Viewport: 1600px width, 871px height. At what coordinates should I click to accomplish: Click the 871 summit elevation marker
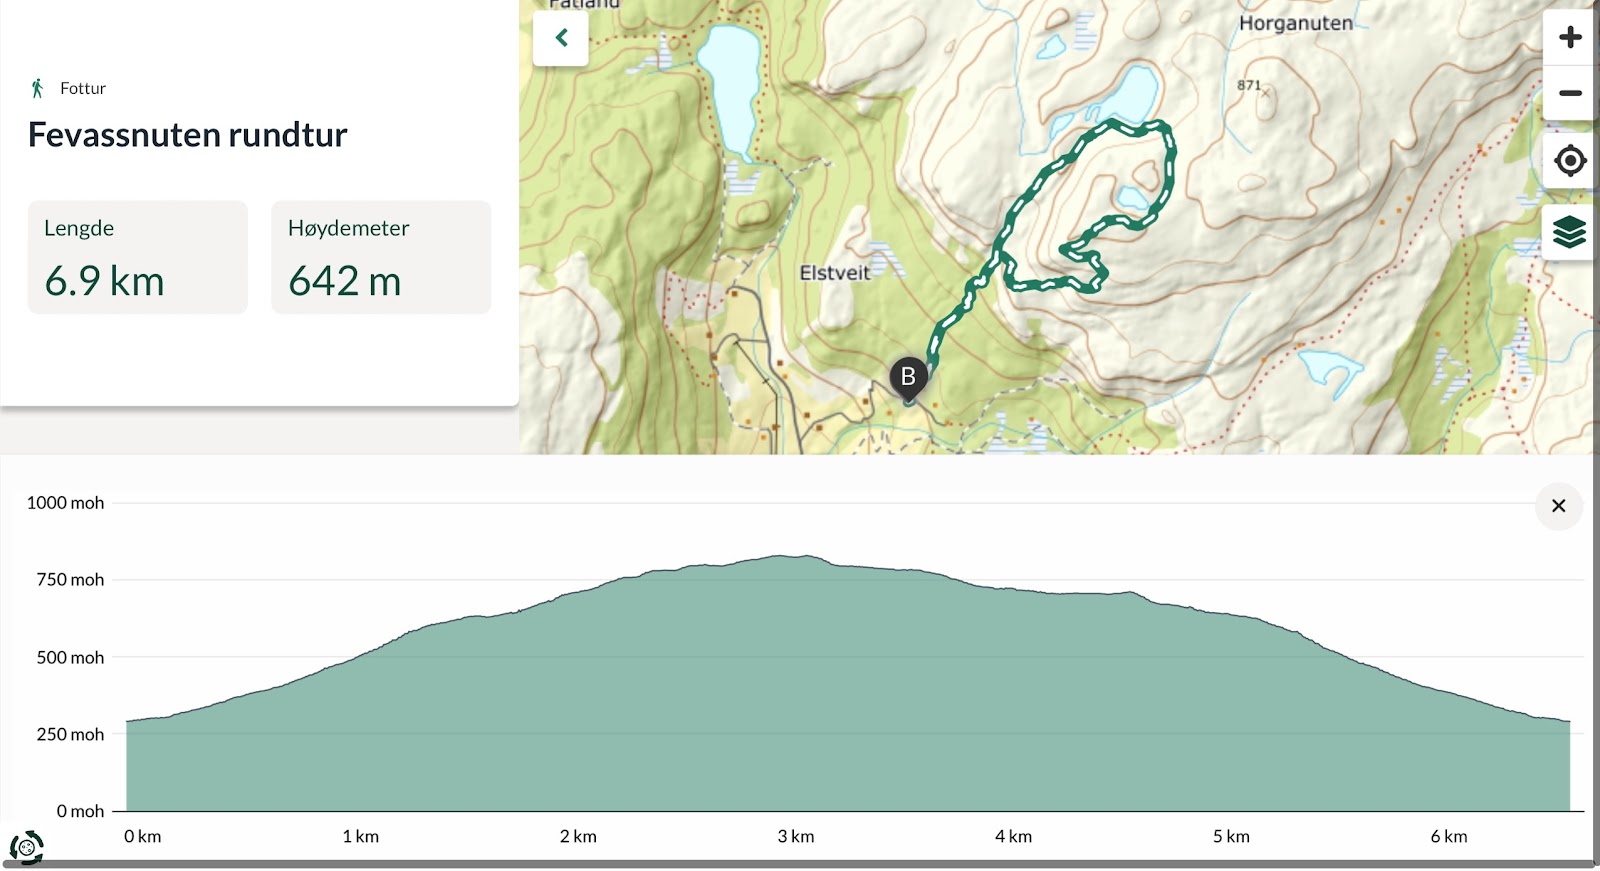tap(1249, 85)
